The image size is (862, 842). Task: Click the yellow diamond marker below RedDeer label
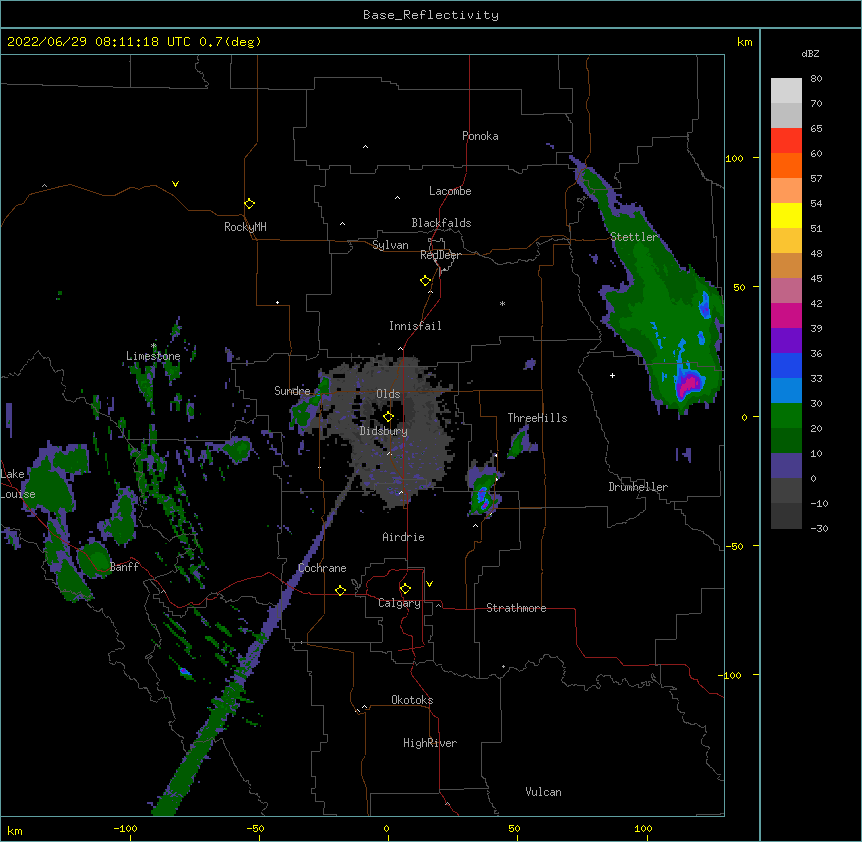click(x=425, y=281)
